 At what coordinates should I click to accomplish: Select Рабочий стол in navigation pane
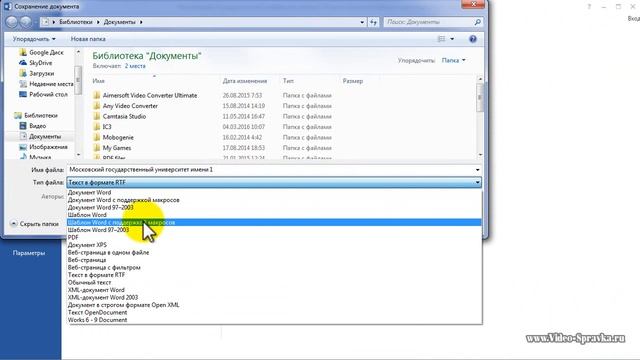tap(43, 94)
